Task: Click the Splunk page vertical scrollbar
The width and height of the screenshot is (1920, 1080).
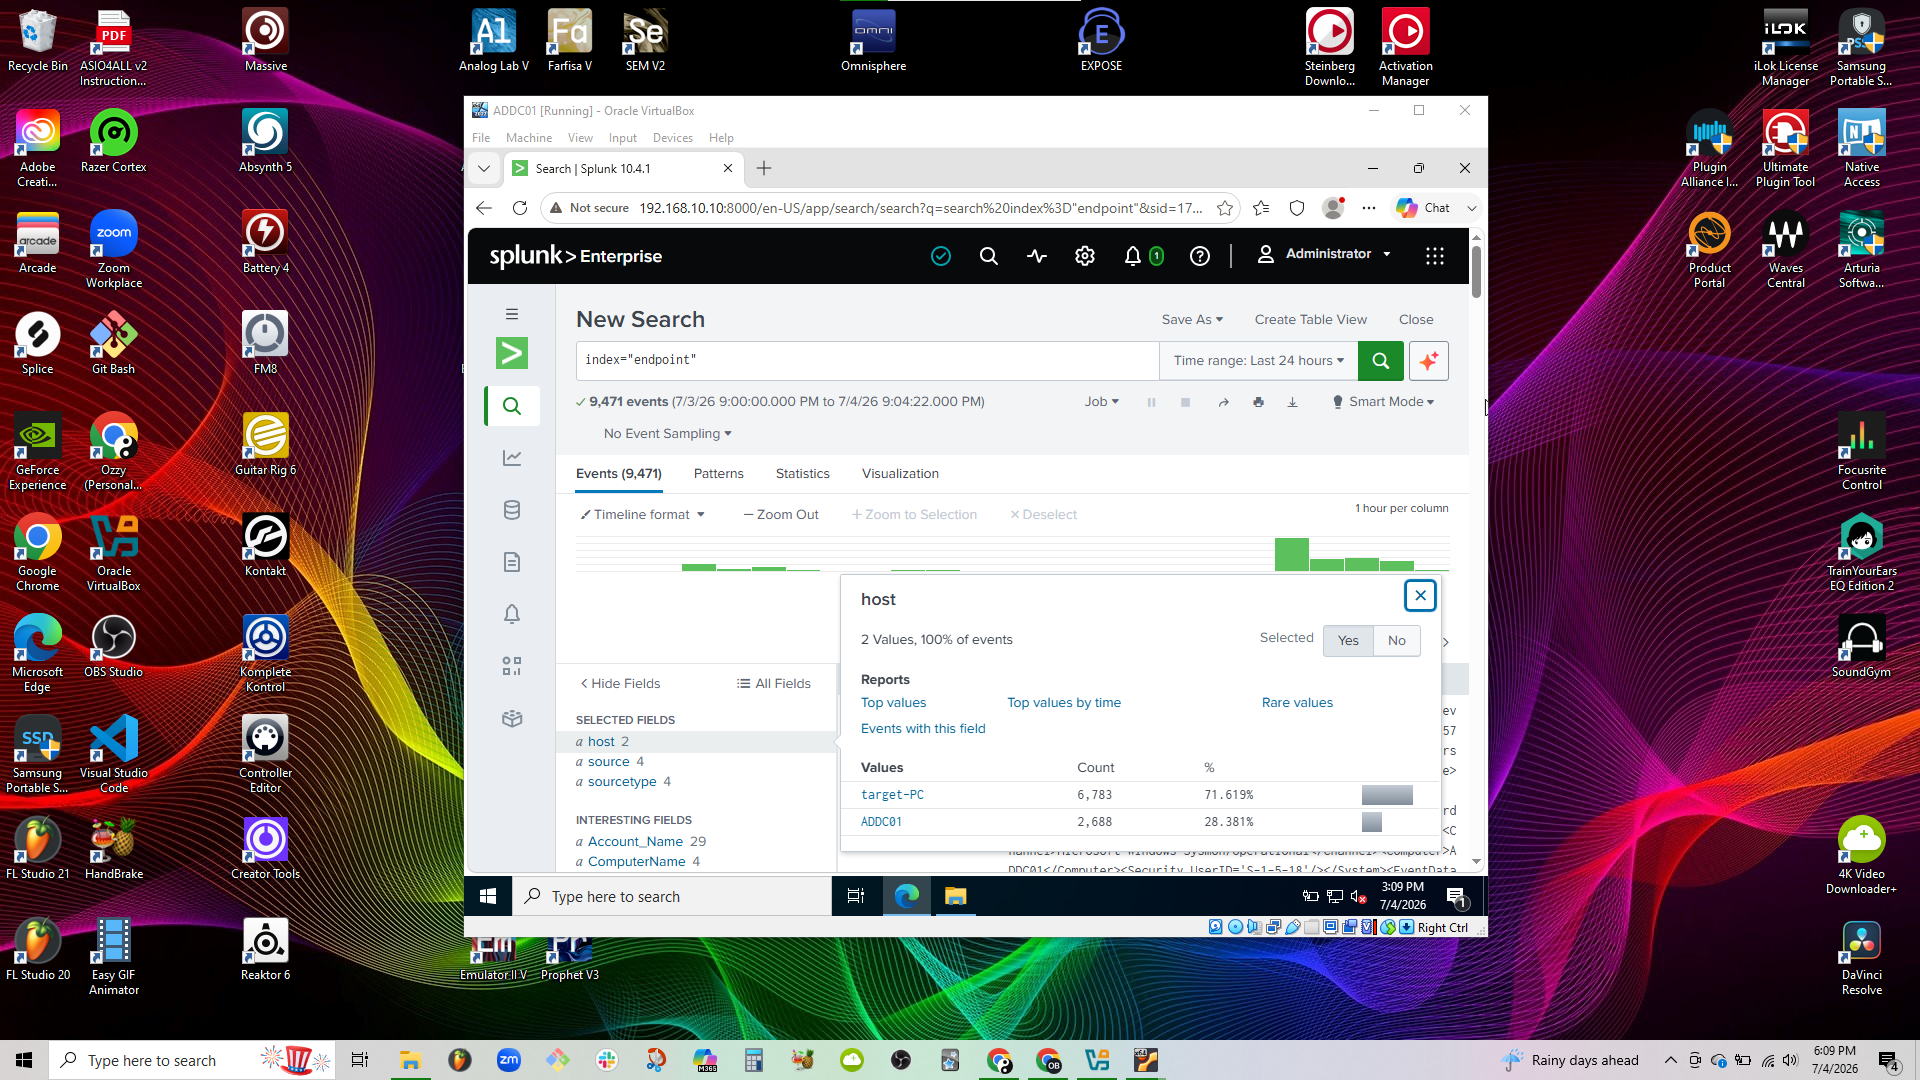Action: point(1476,270)
